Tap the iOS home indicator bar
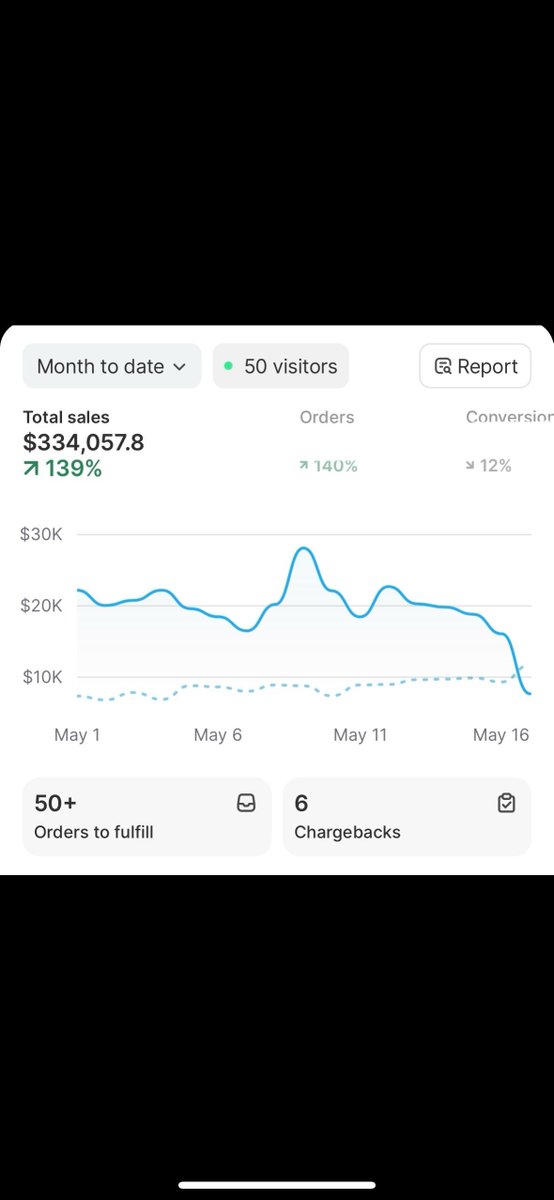The image size is (554, 1200). click(x=277, y=1185)
